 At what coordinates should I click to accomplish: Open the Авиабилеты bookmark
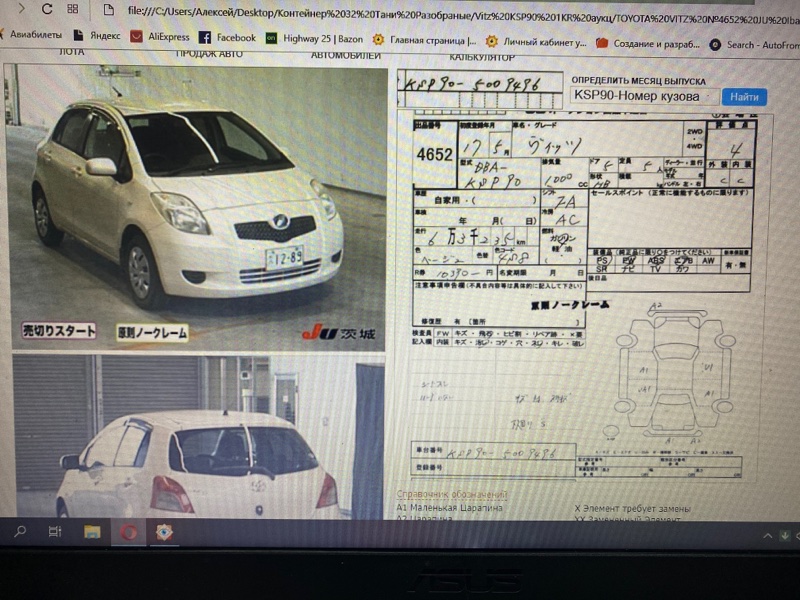[32, 35]
